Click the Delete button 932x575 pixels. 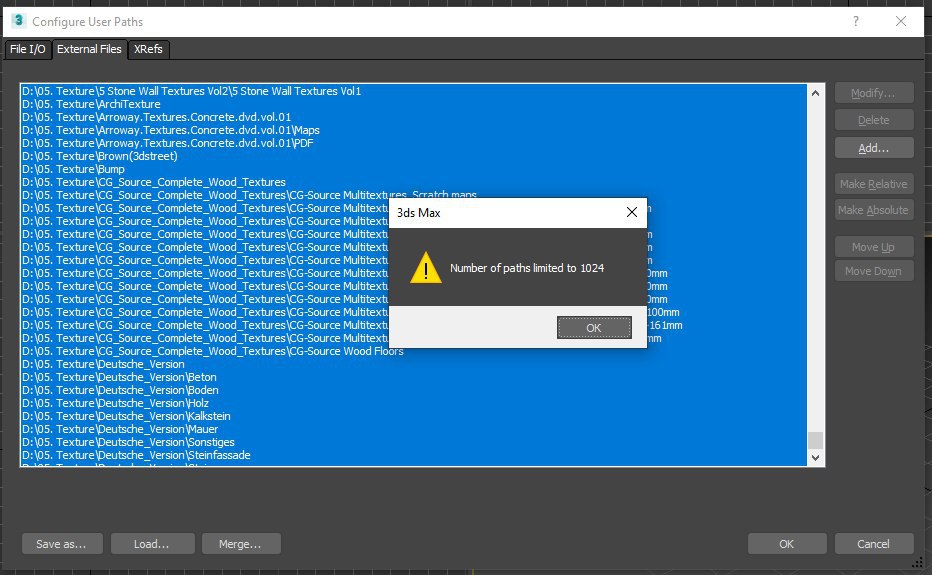(x=873, y=120)
